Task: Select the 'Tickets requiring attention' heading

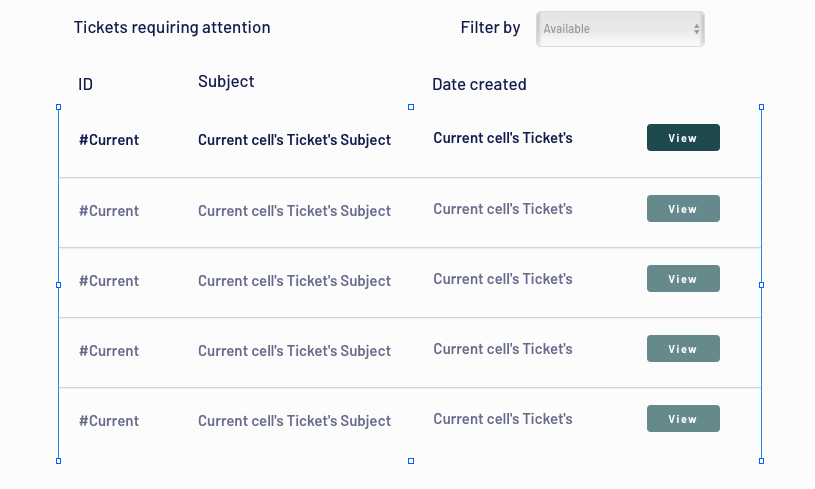Action: tap(172, 28)
